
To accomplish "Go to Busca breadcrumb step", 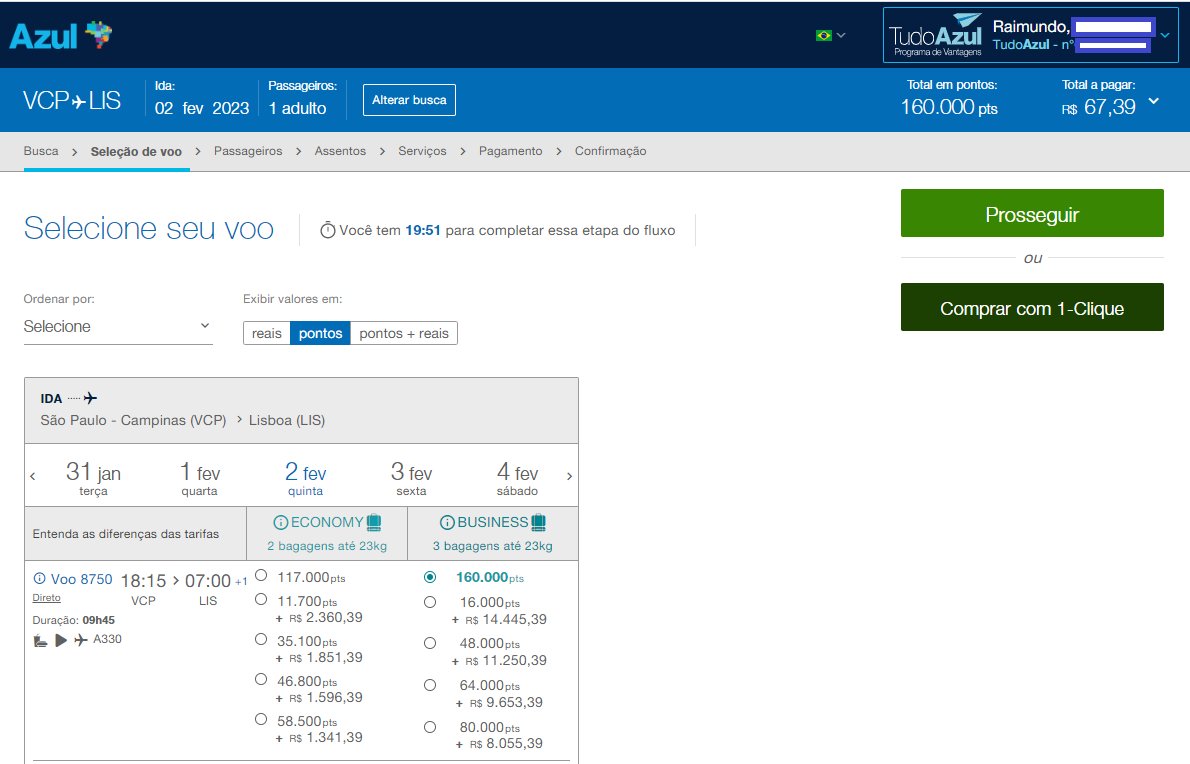I will [x=41, y=151].
